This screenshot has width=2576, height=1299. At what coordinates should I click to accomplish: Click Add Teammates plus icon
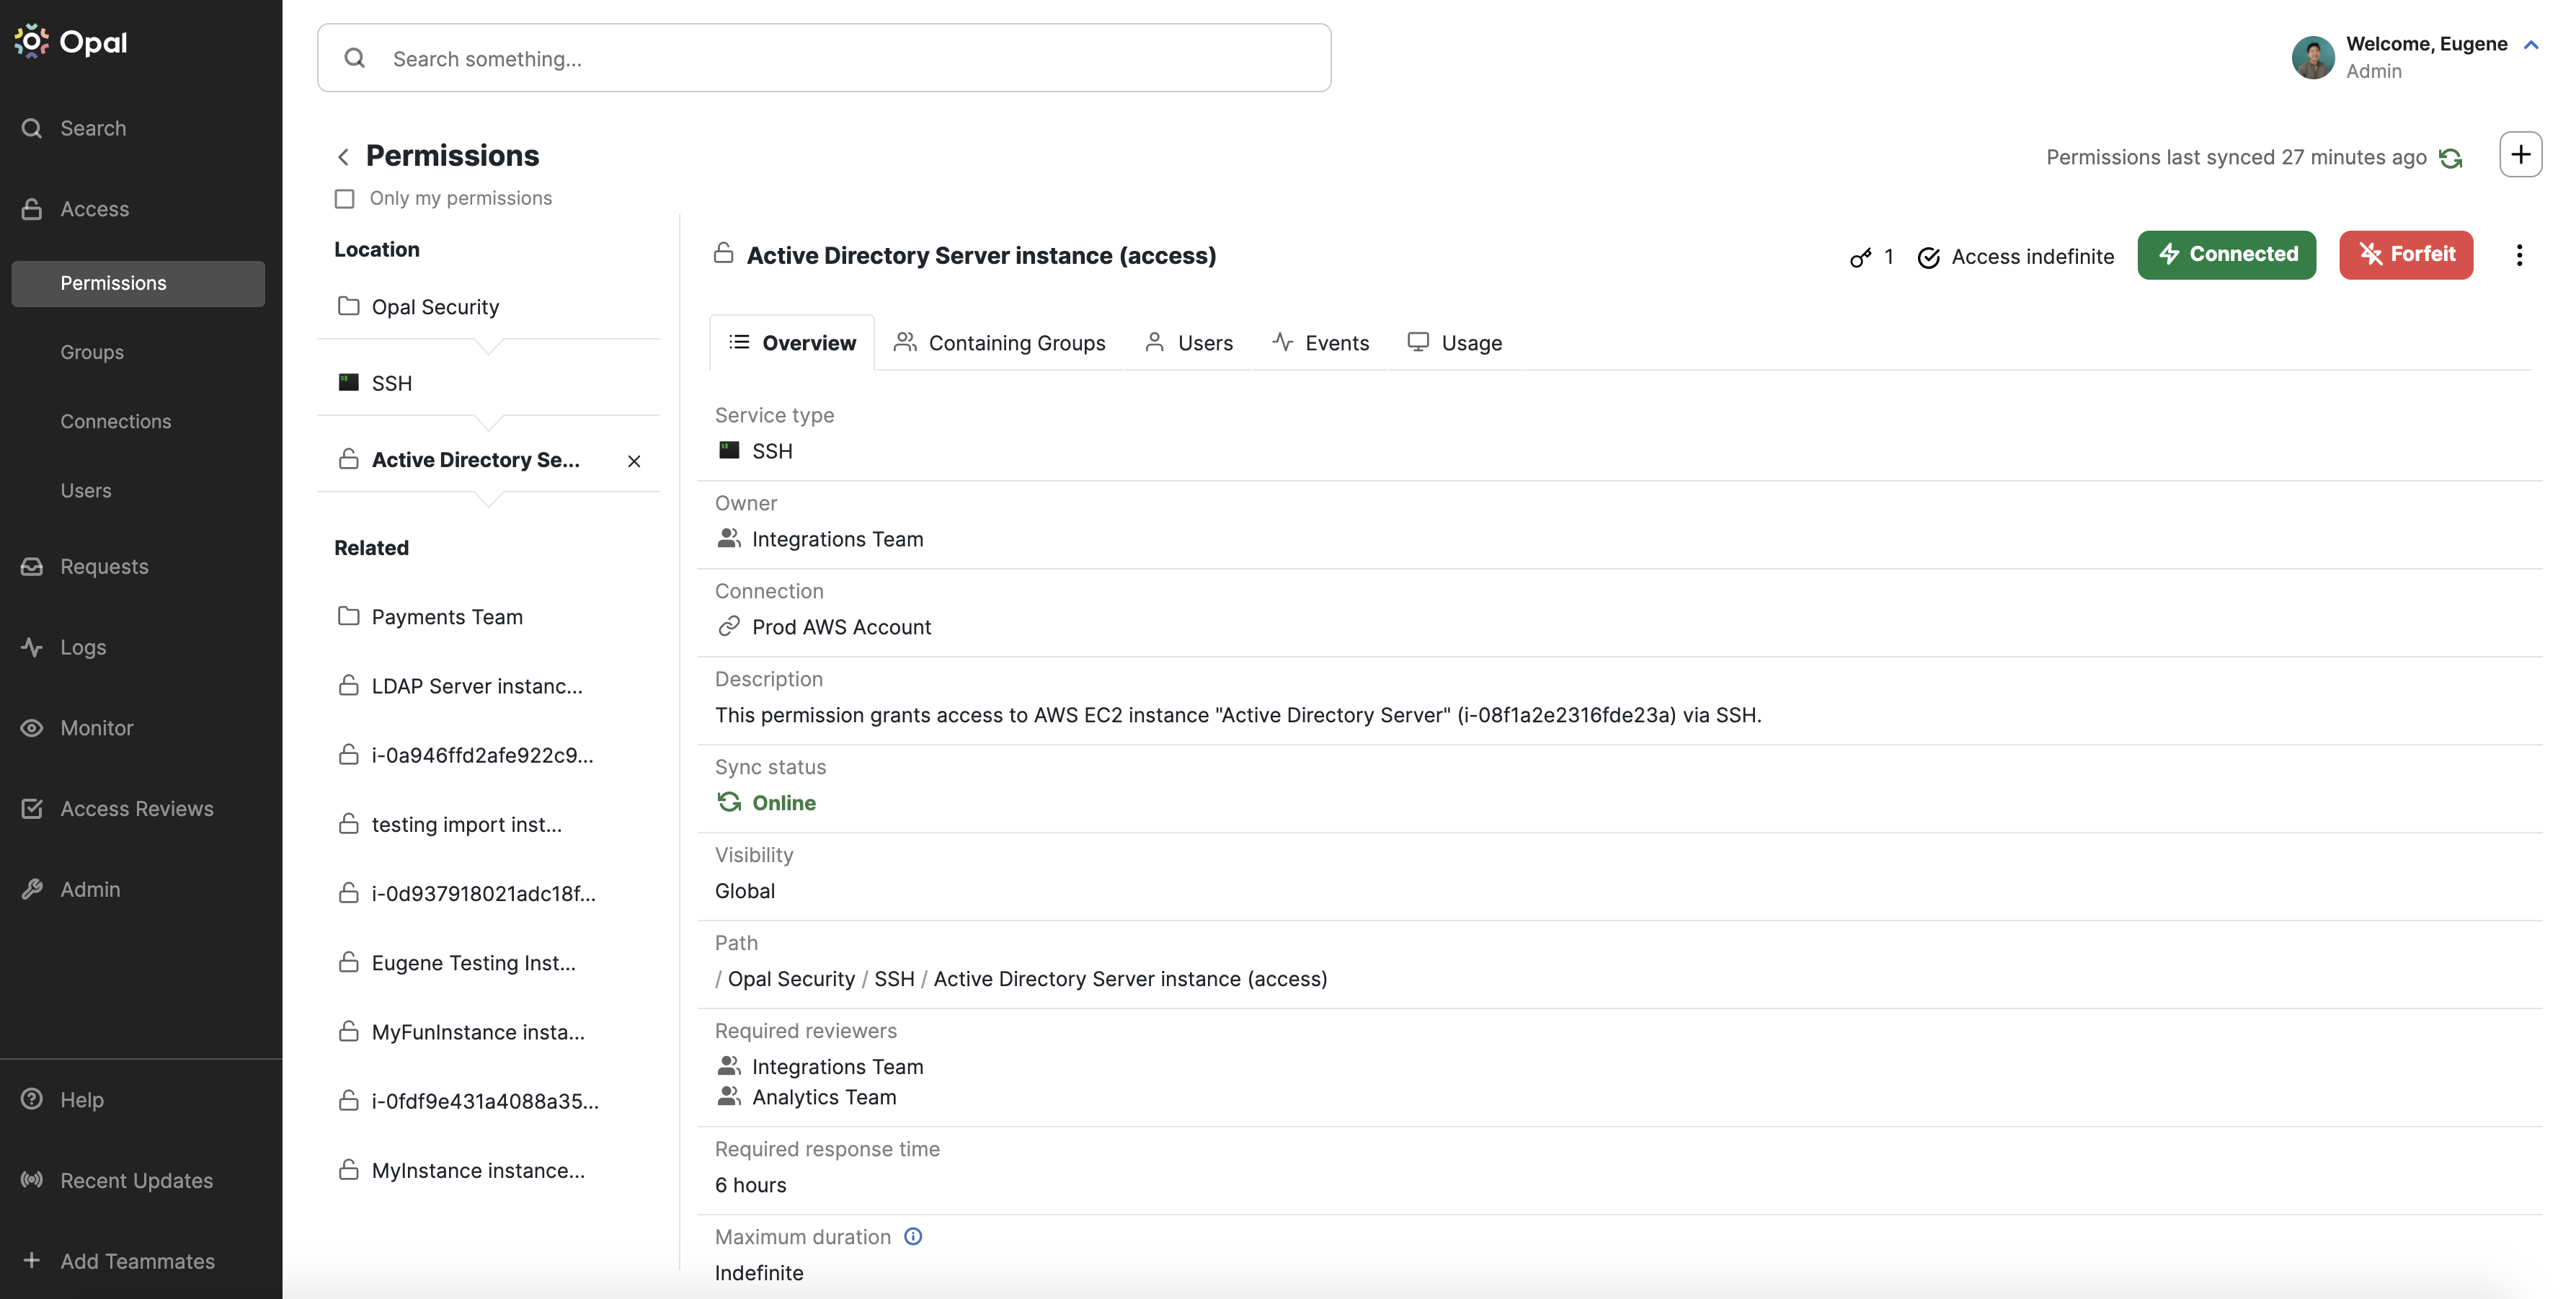coord(32,1261)
